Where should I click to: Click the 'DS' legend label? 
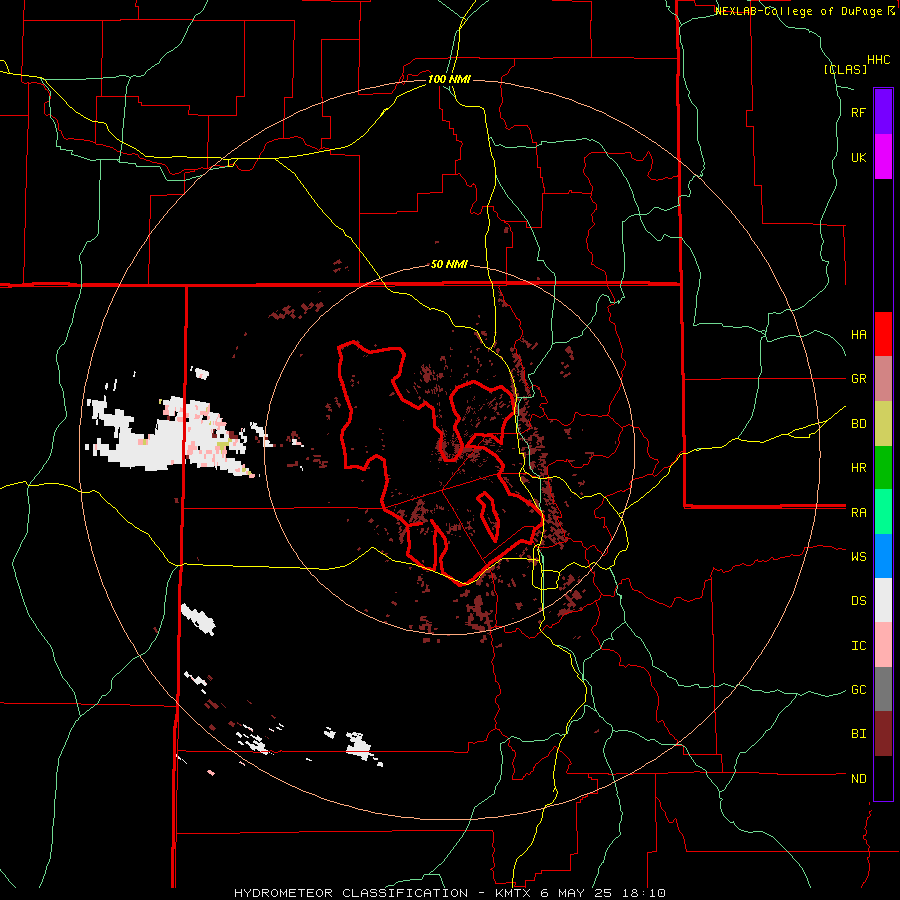coord(858,601)
